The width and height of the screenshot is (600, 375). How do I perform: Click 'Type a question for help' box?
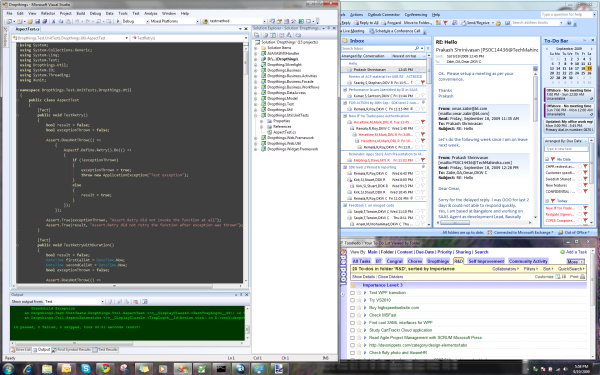566,15
